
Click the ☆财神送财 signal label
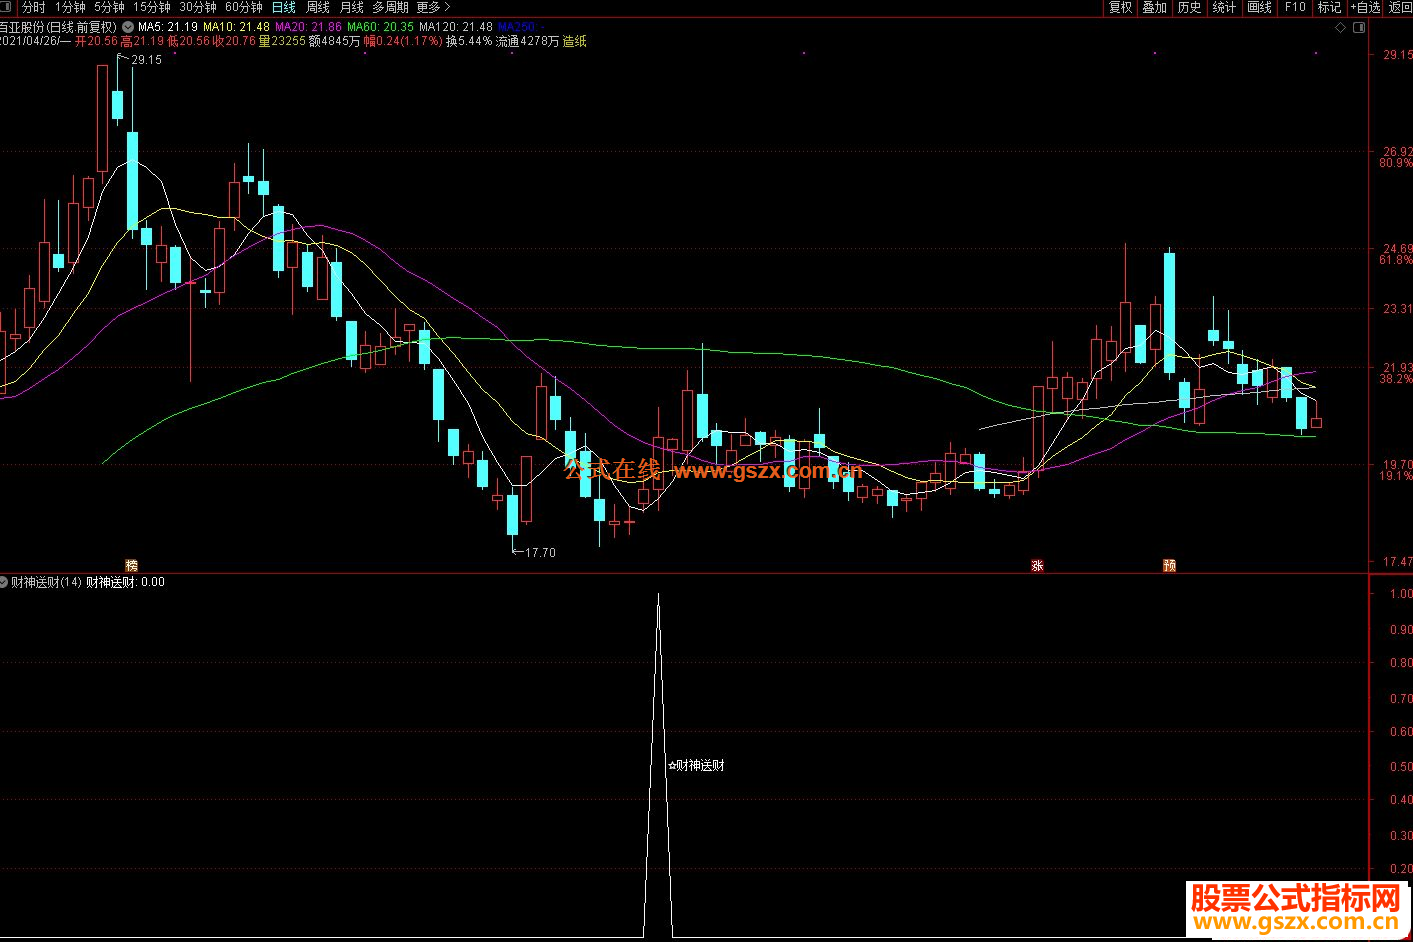(x=696, y=765)
